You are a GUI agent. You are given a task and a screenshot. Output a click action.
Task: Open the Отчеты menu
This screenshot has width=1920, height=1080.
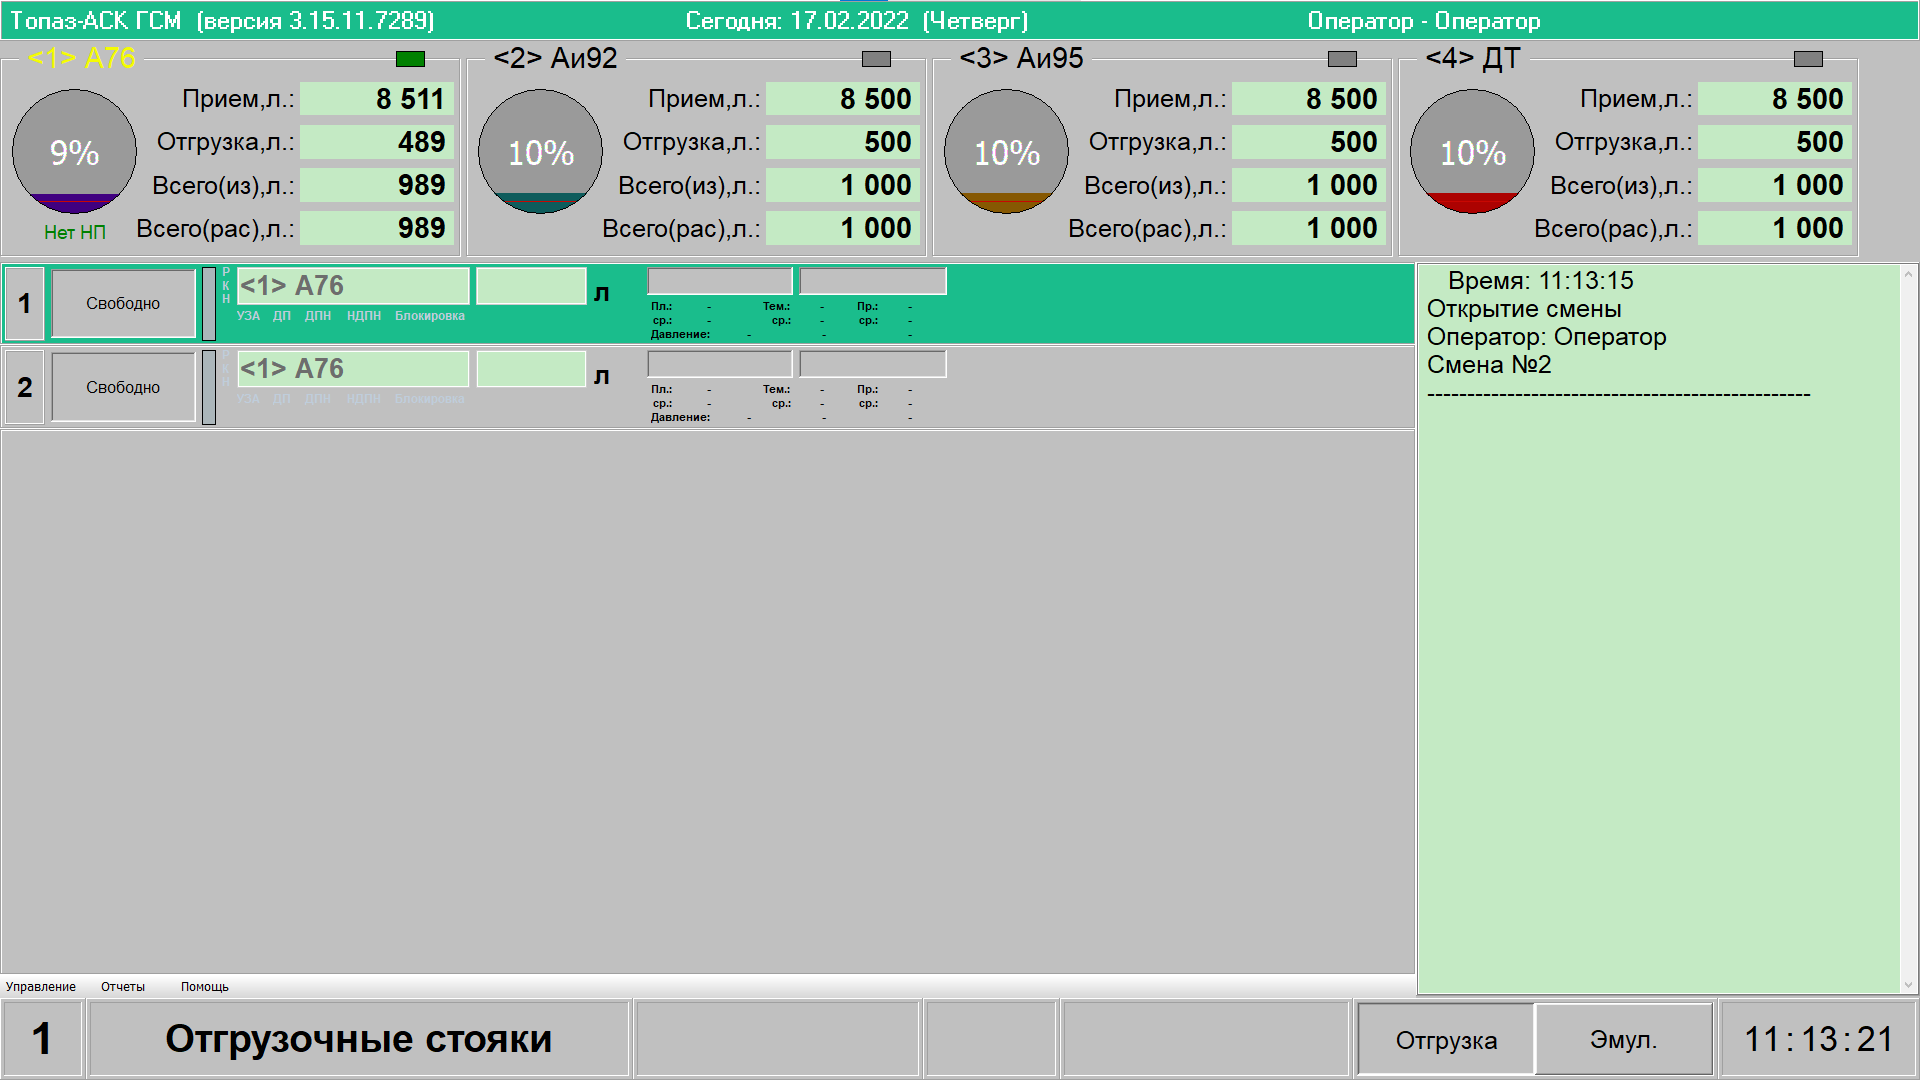click(x=123, y=987)
